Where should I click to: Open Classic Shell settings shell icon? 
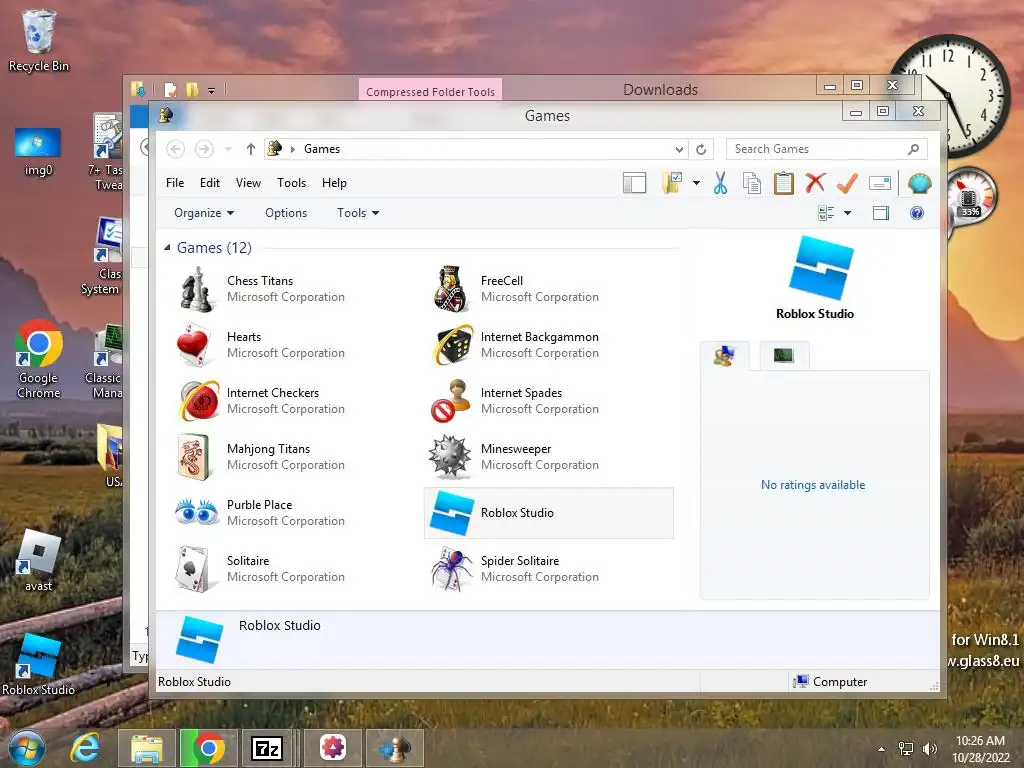(920, 184)
